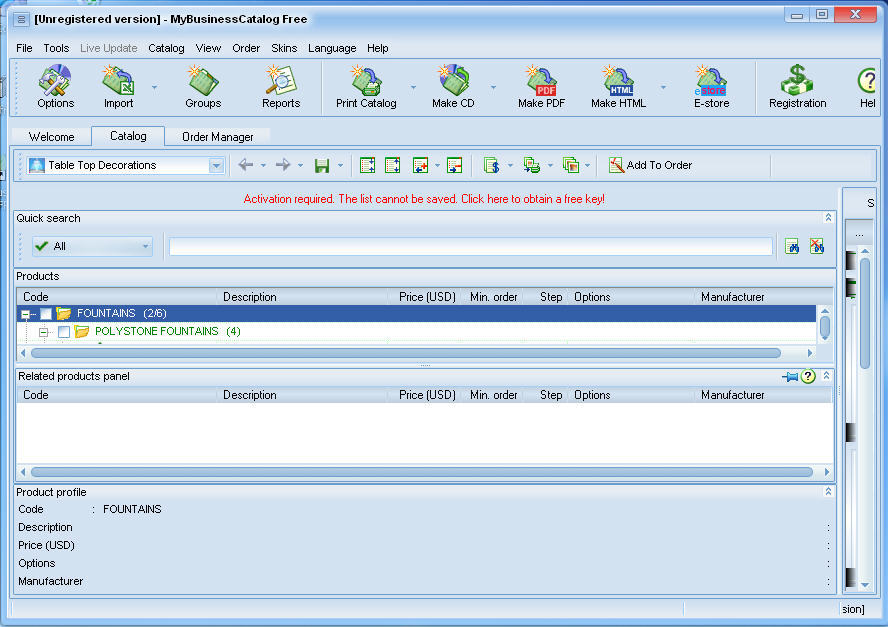Open the Skins menu
This screenshot has height=627, width=888.
pyautogui.click(x=284, y=48)
